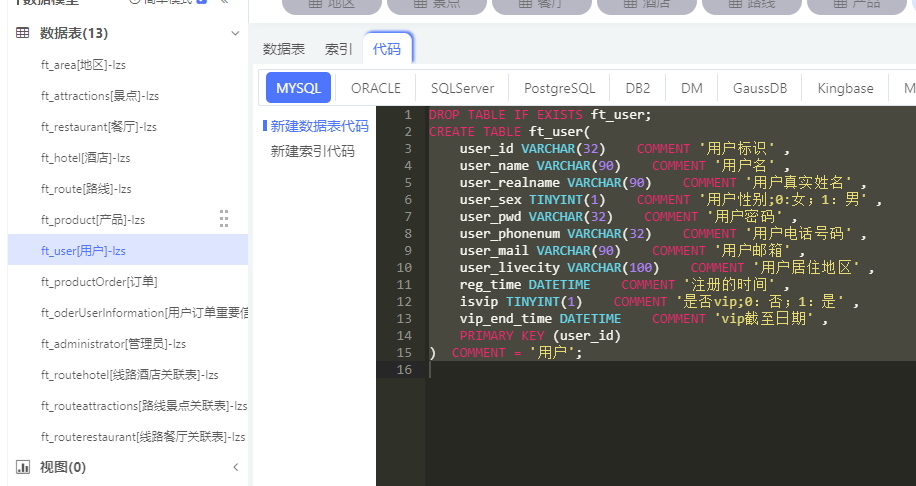Collapse the 数据表(13) section chevron
Screen dimensions: 916x486
pyautogui.click(x=235, y=33)
